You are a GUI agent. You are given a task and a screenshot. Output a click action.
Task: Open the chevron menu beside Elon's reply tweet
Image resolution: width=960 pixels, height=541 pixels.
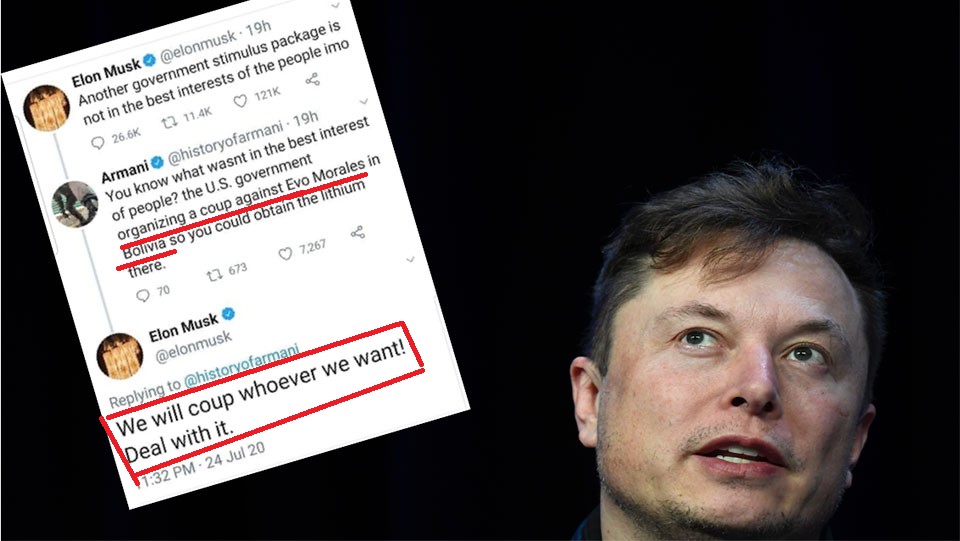(411, 259)
